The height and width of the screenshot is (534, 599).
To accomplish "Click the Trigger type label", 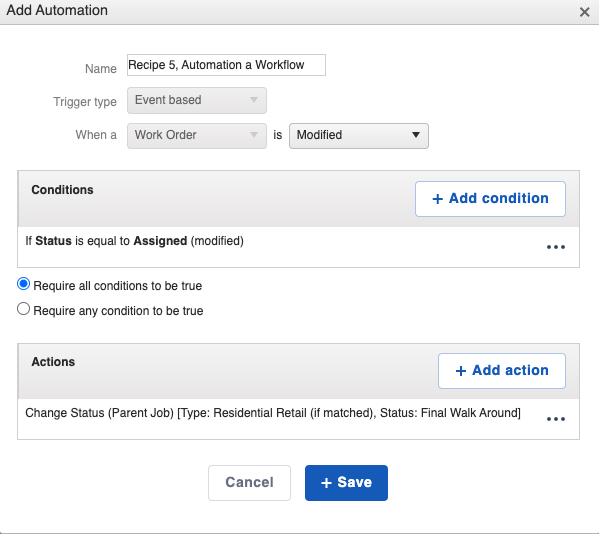I will pos(85,102).
